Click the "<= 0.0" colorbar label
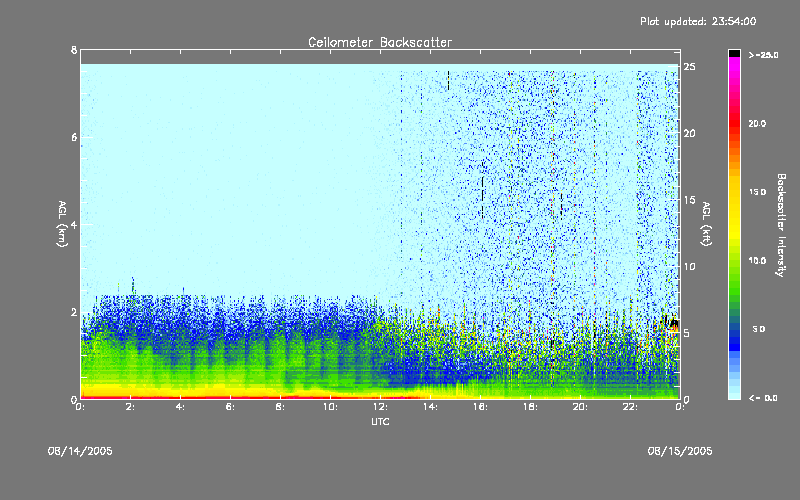 pyautogui.click(x=764, y=398)
